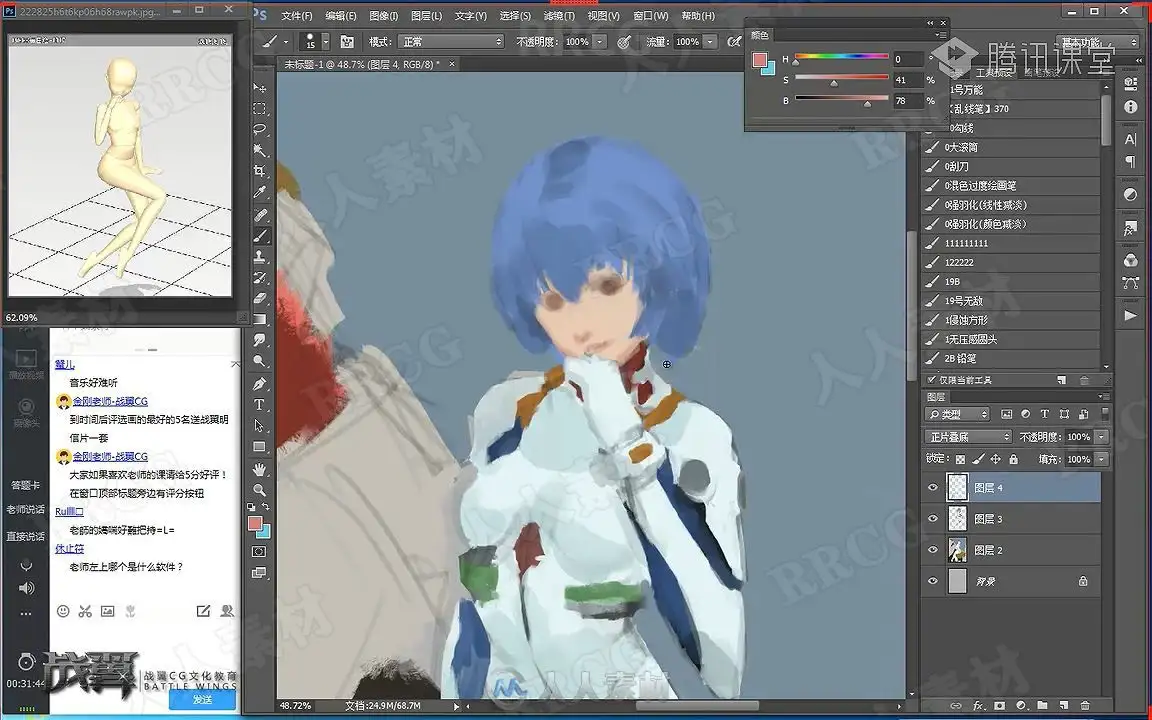The width and height of the screenshot is (1152, 720).
Task: Select the 未标题-1 document tab
Action: [362, 65]
